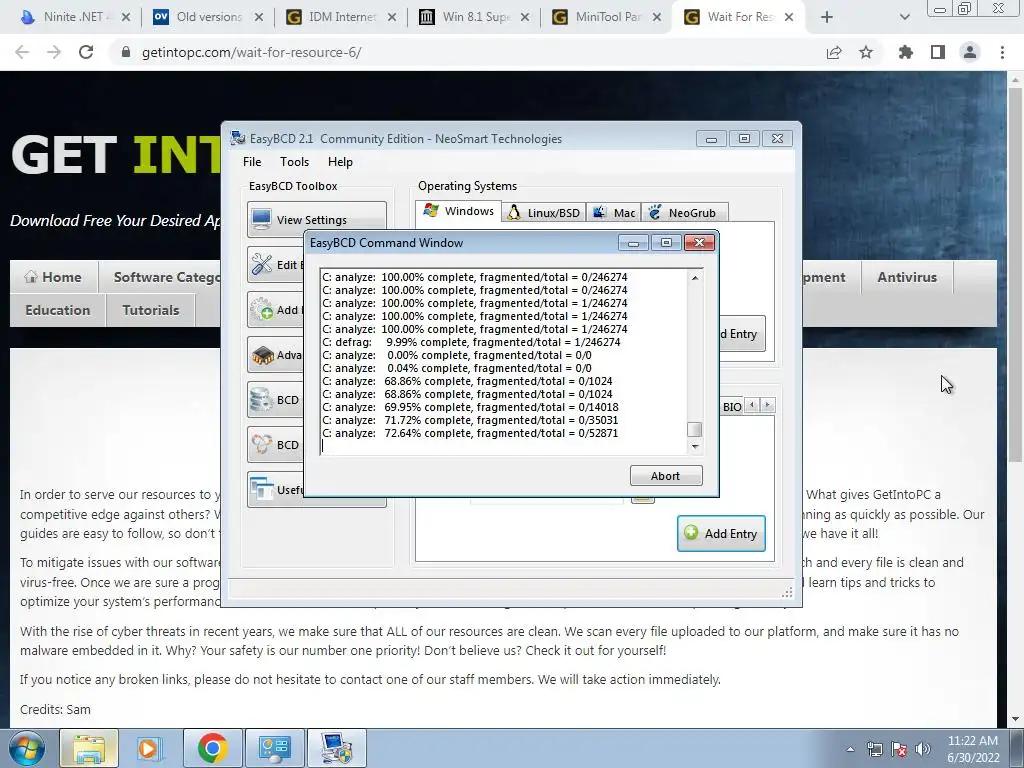Image resolution: width=1024 pixels, height=768 pixels.
Task: Click the View Settings toolbox button
Action: [x=317, y=219]
